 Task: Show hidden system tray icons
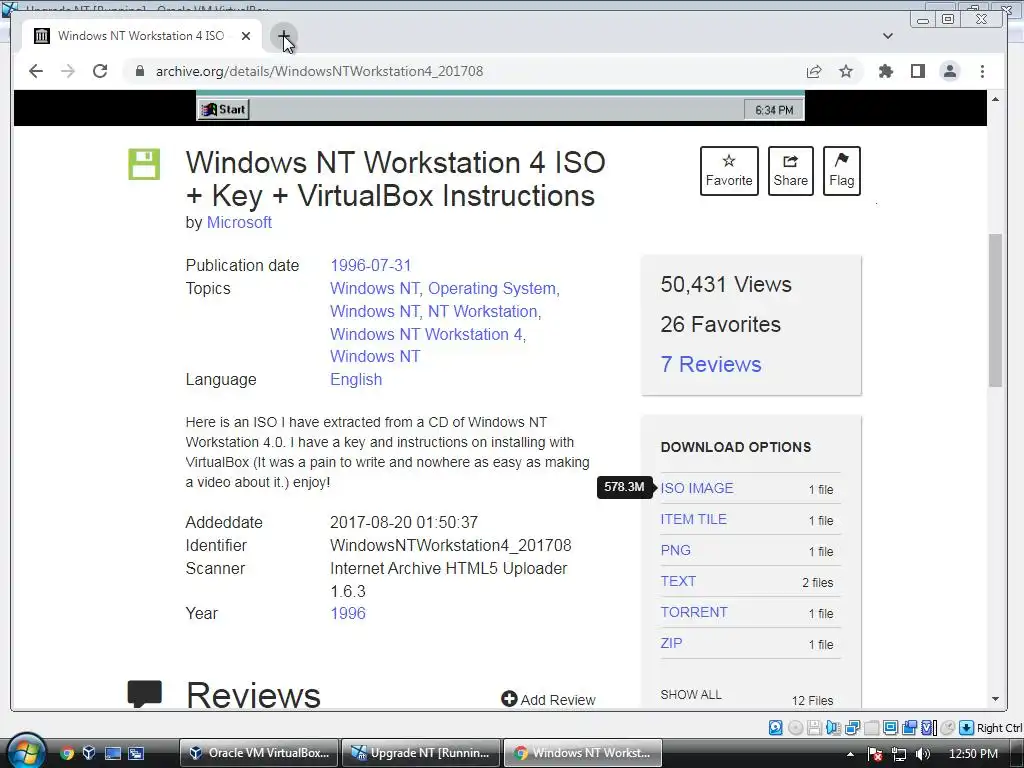[850, 754]
